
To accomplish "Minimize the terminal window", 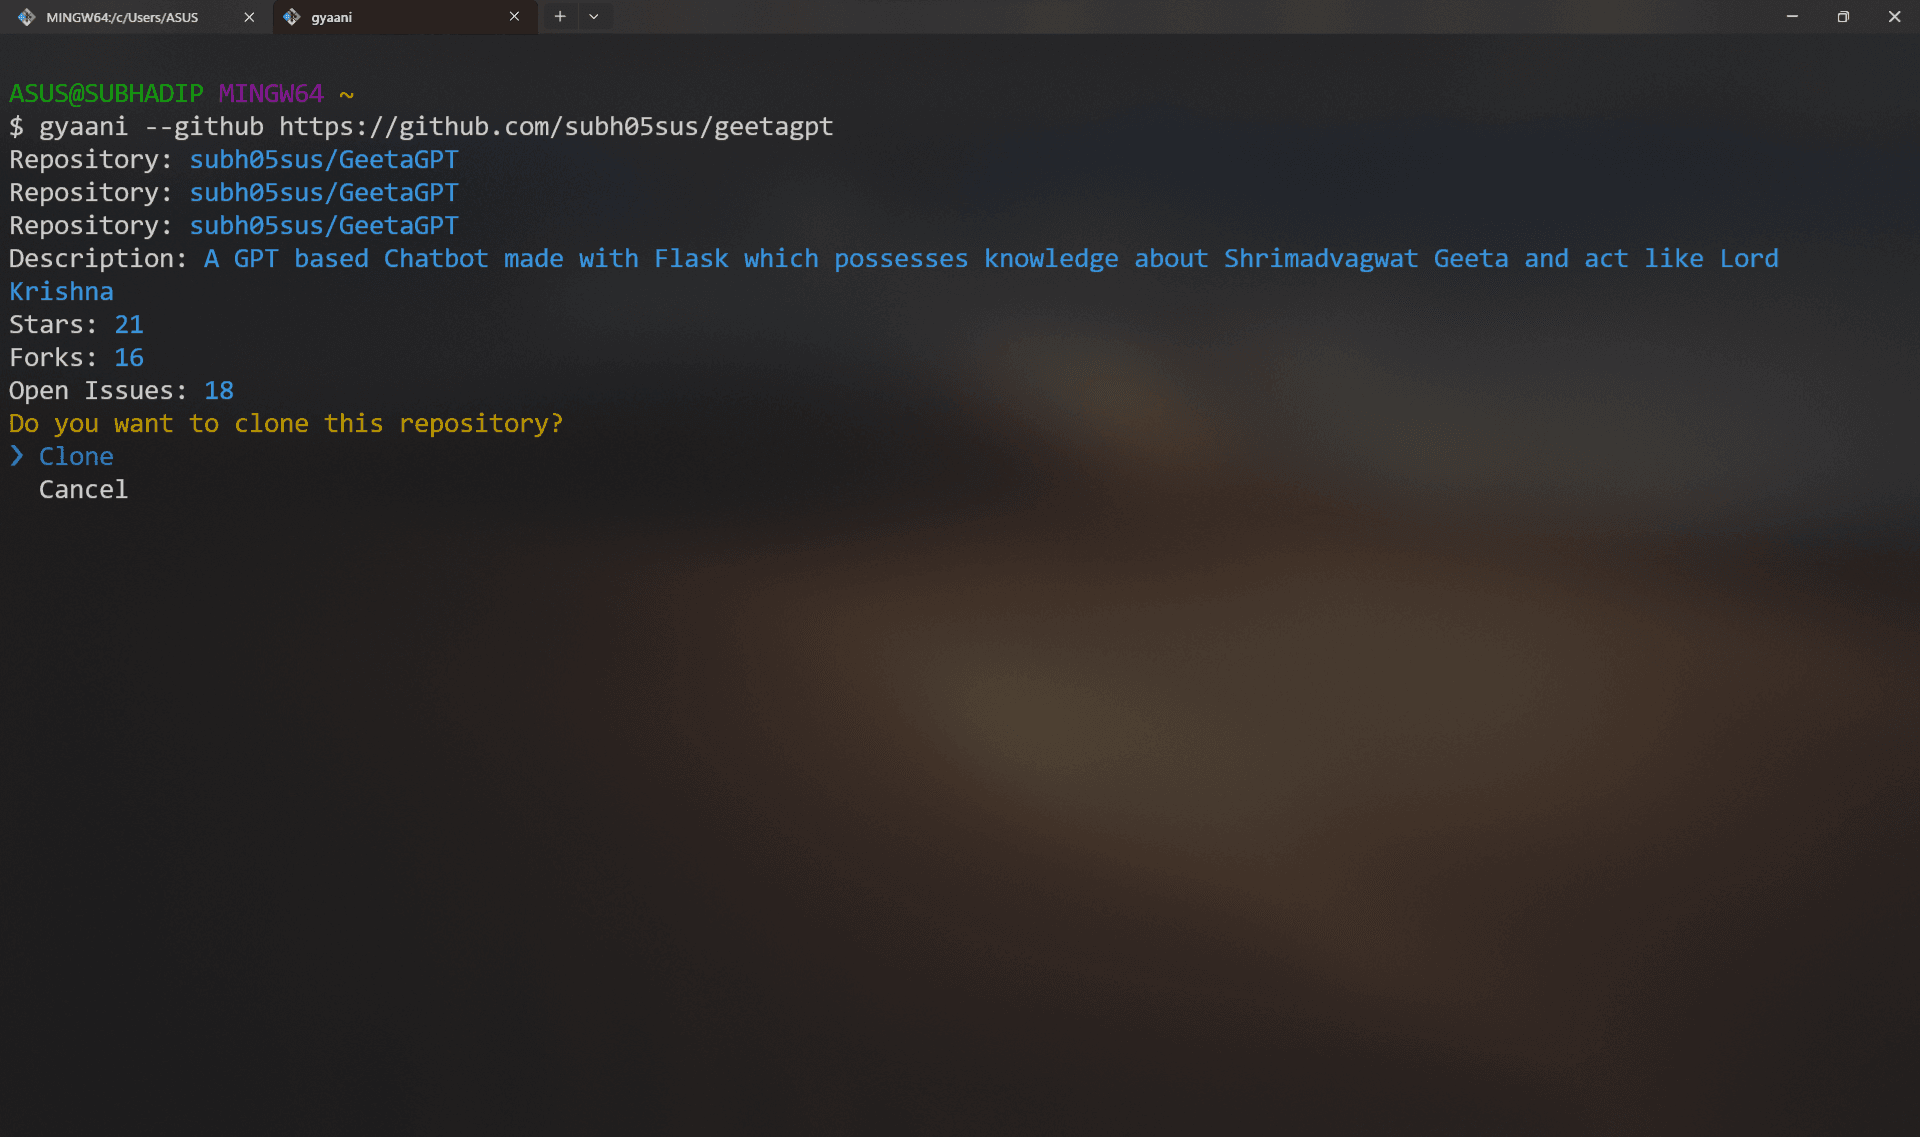I will point(1792,17).
